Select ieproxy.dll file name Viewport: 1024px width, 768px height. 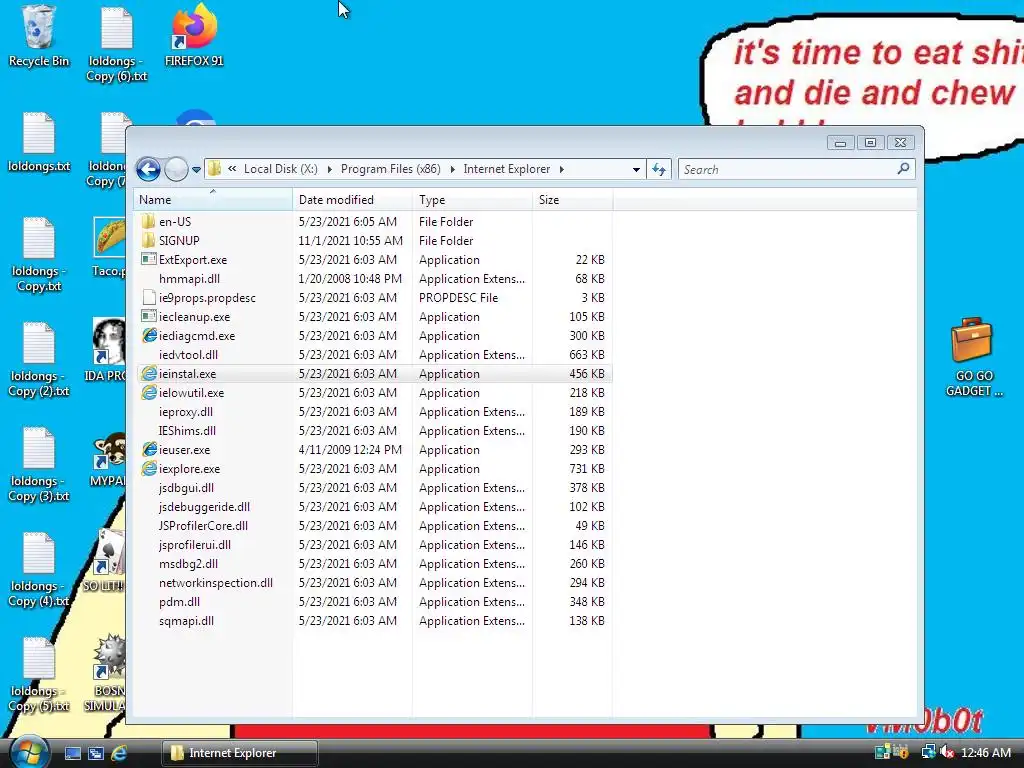pos(185,412)
